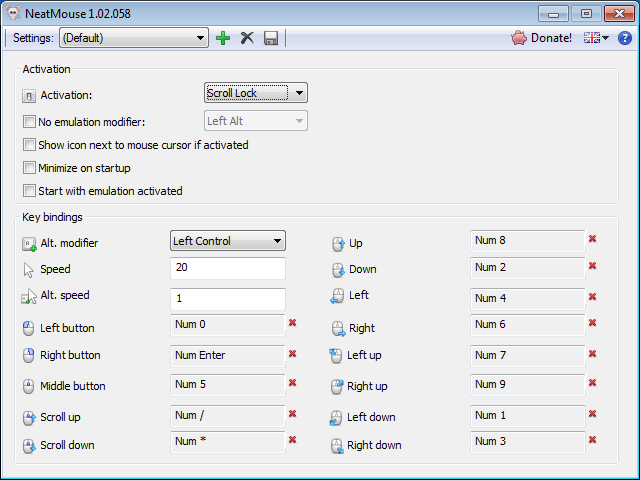Select the Right binding field Num 6
This screenshot has width=640, height=480.
tap(527, 325)
